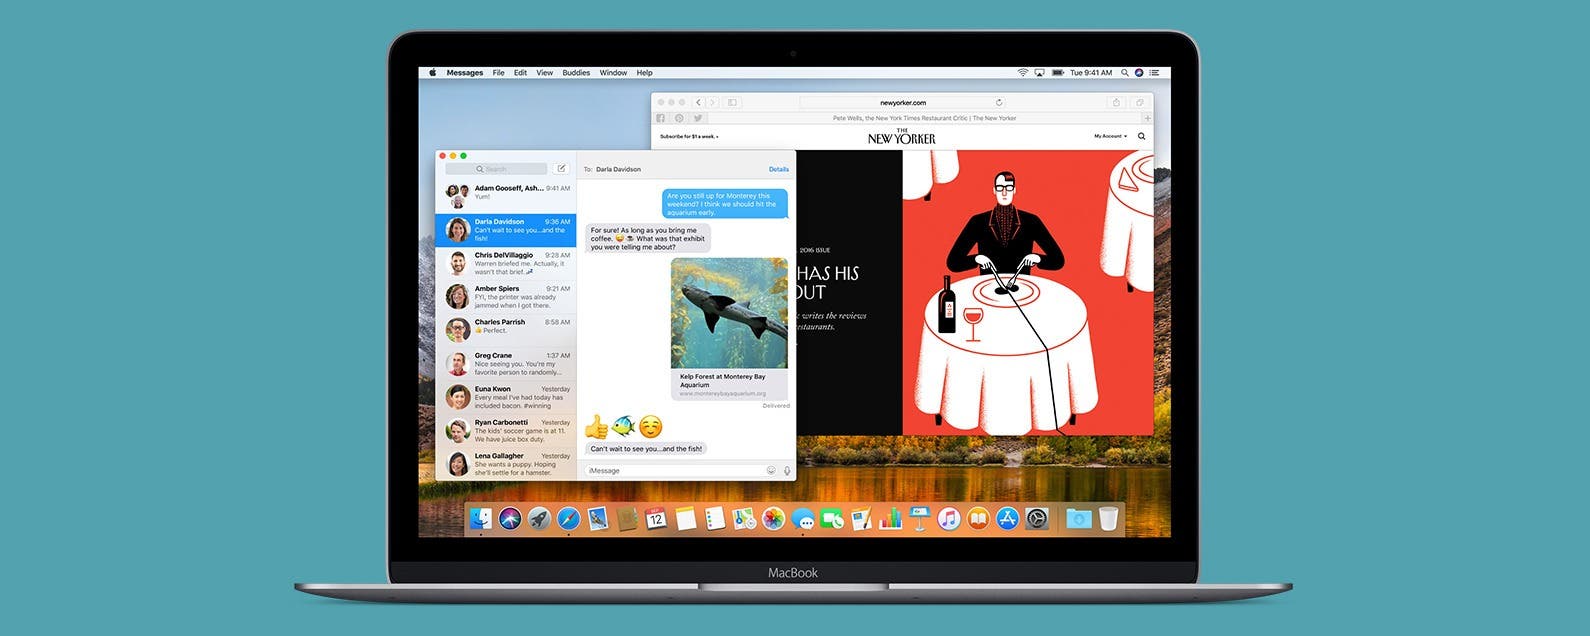1590x636 pixels.
Task: Click Safari's reload page icon
Action: pos(999,102)
